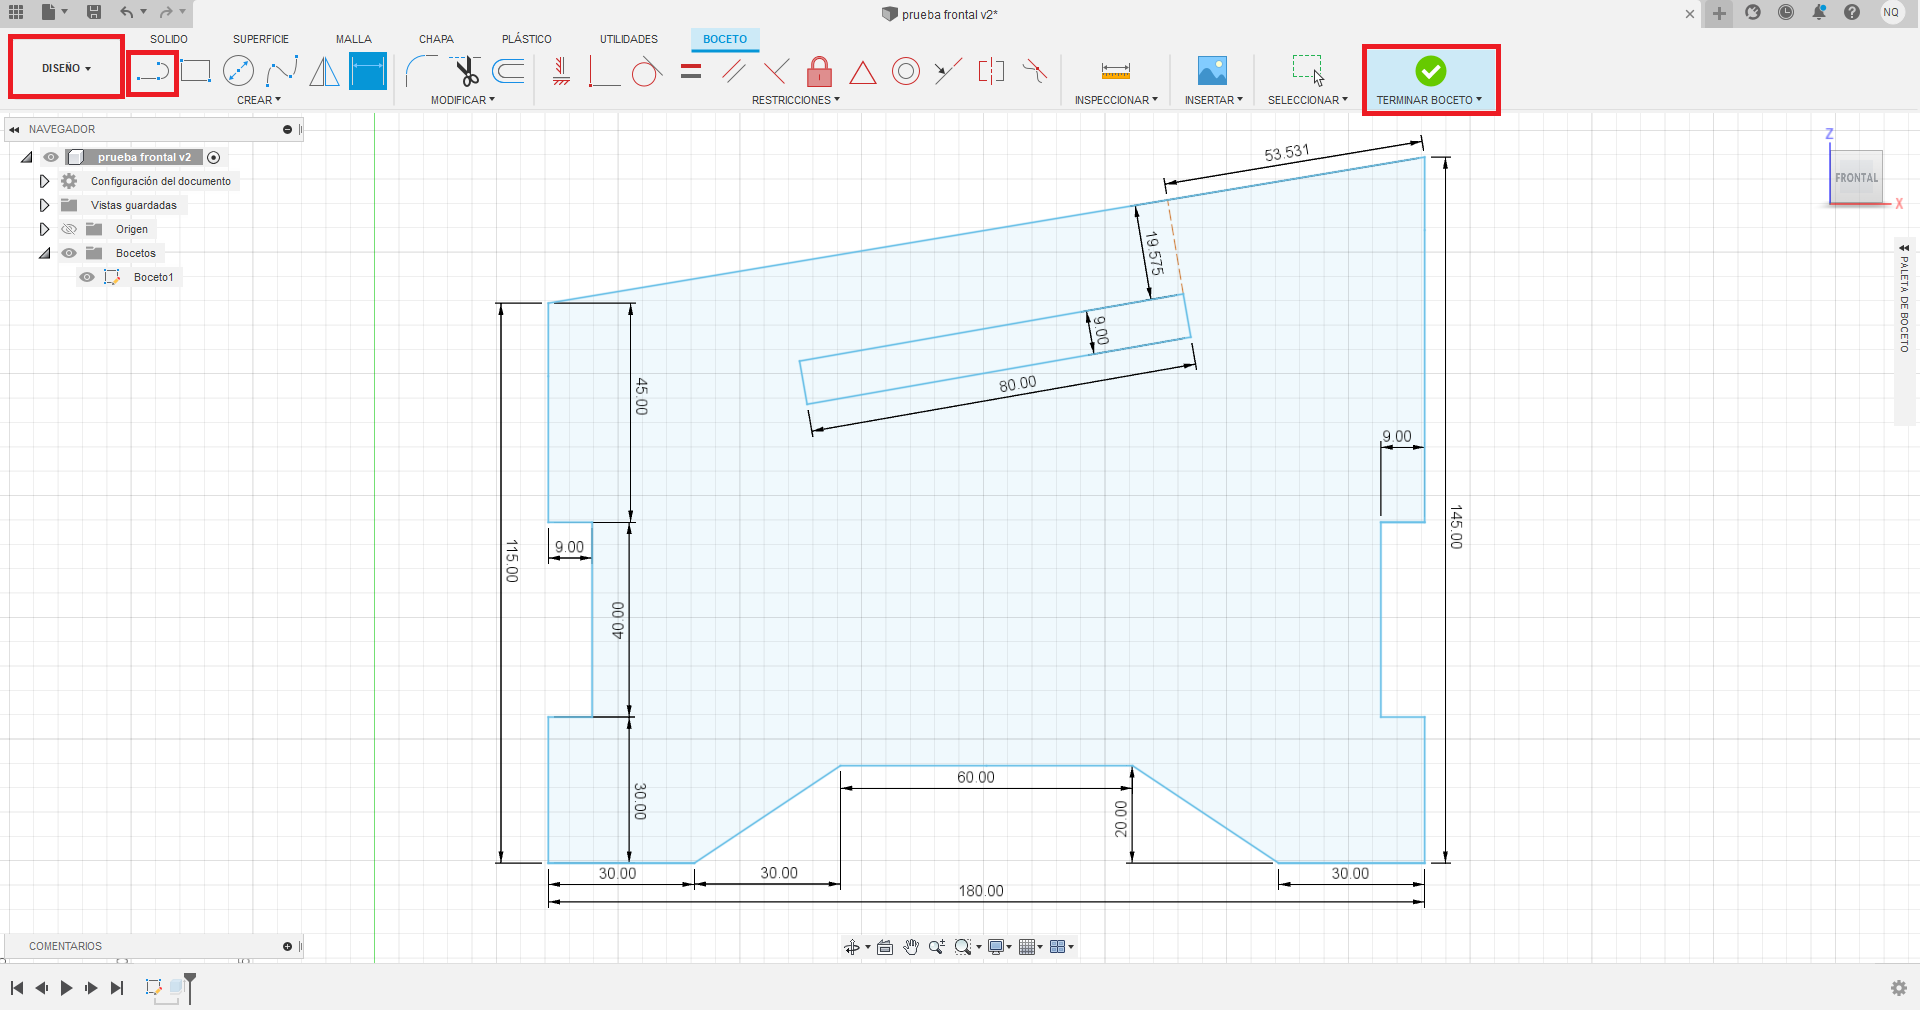Activate the Sketch Dimension tool
Image resolution: width=1920 pixels, height=1010 pixels.
[x=368, y=71]
